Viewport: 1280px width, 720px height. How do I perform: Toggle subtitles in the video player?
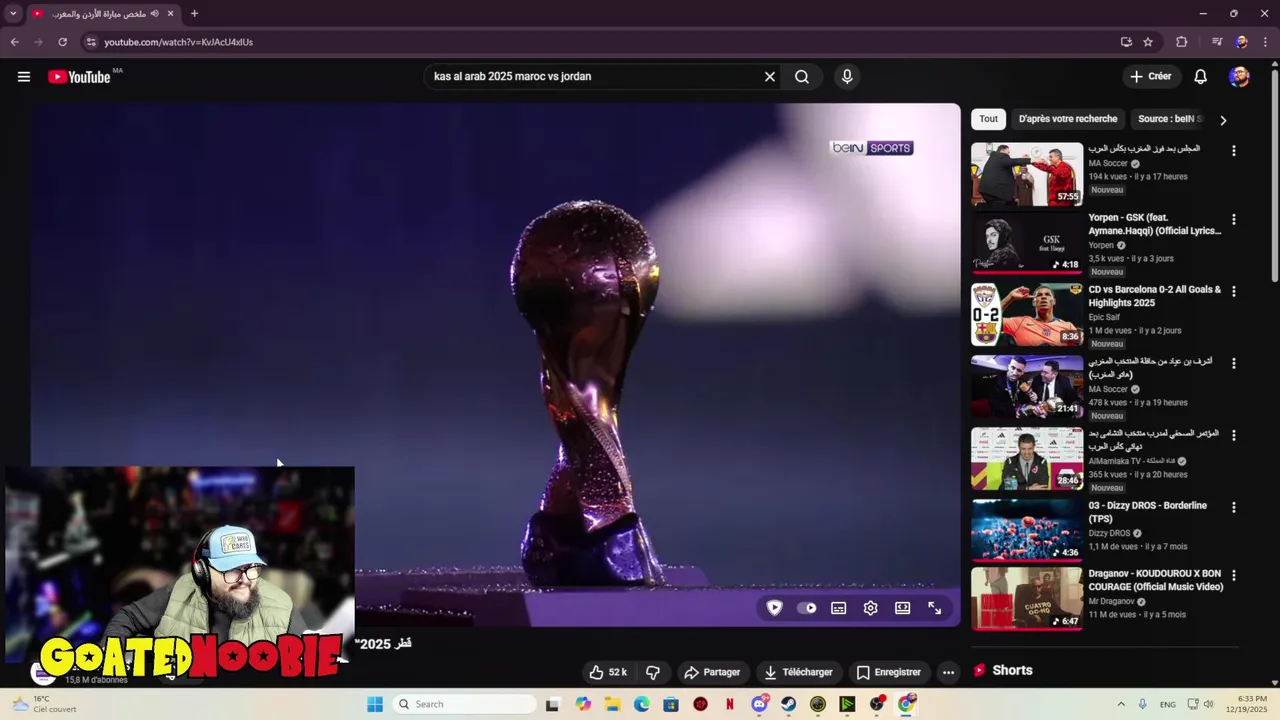pos(839,608)
